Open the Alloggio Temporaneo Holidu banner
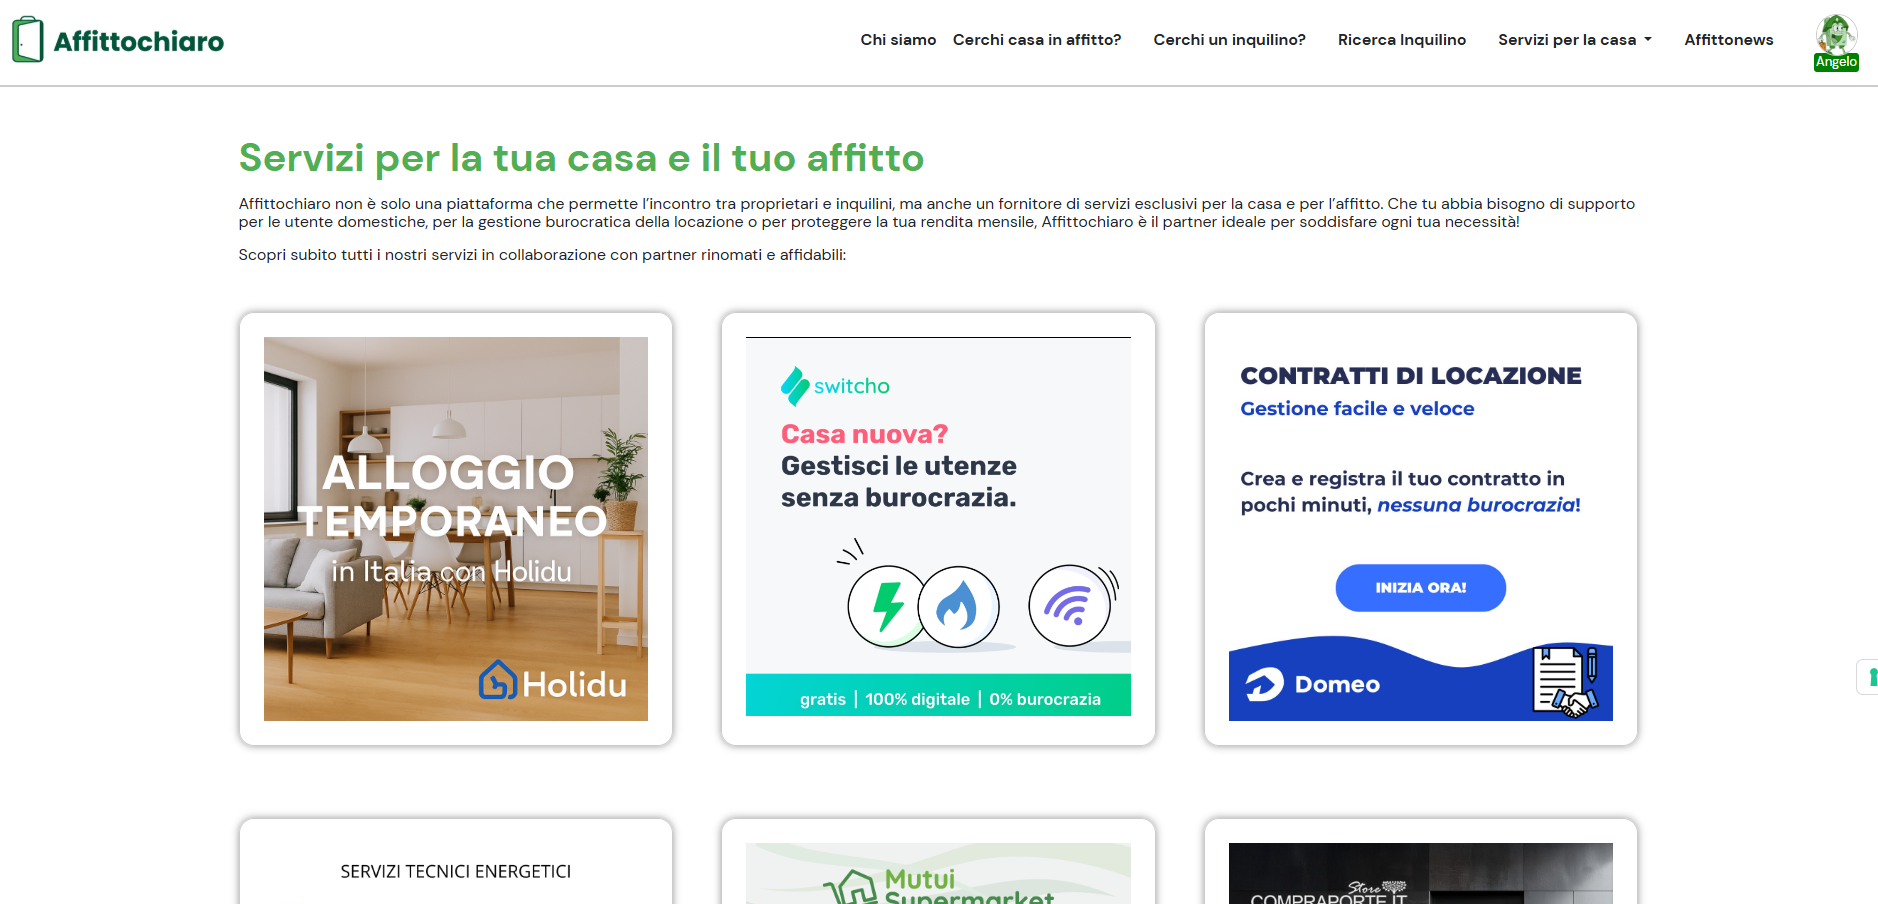 point(456,529)
